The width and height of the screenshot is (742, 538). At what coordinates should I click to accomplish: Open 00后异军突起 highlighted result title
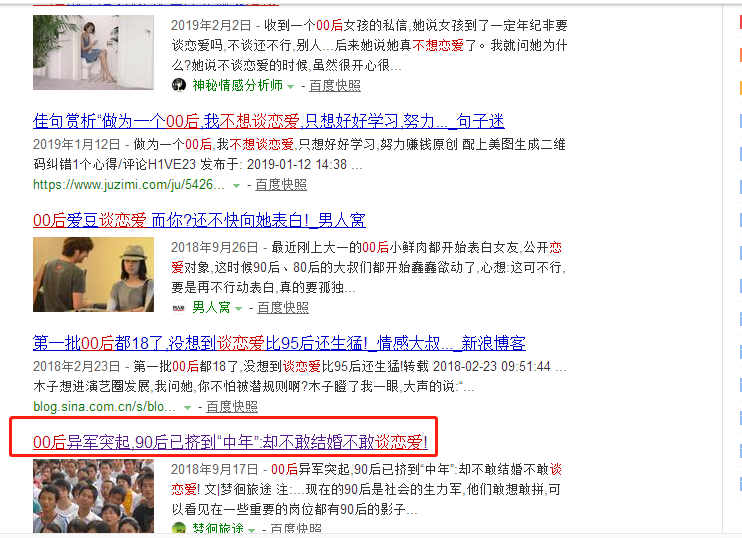230,442
